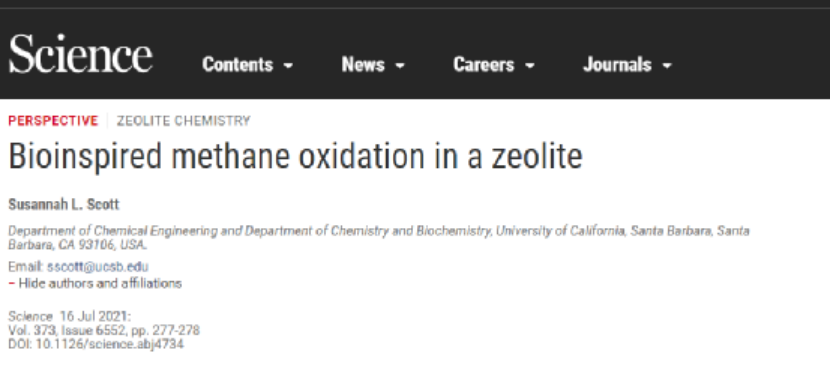830x365 pixels.
Task: Collapse with Hide authors and affiliations
Action: coord(100,284)
